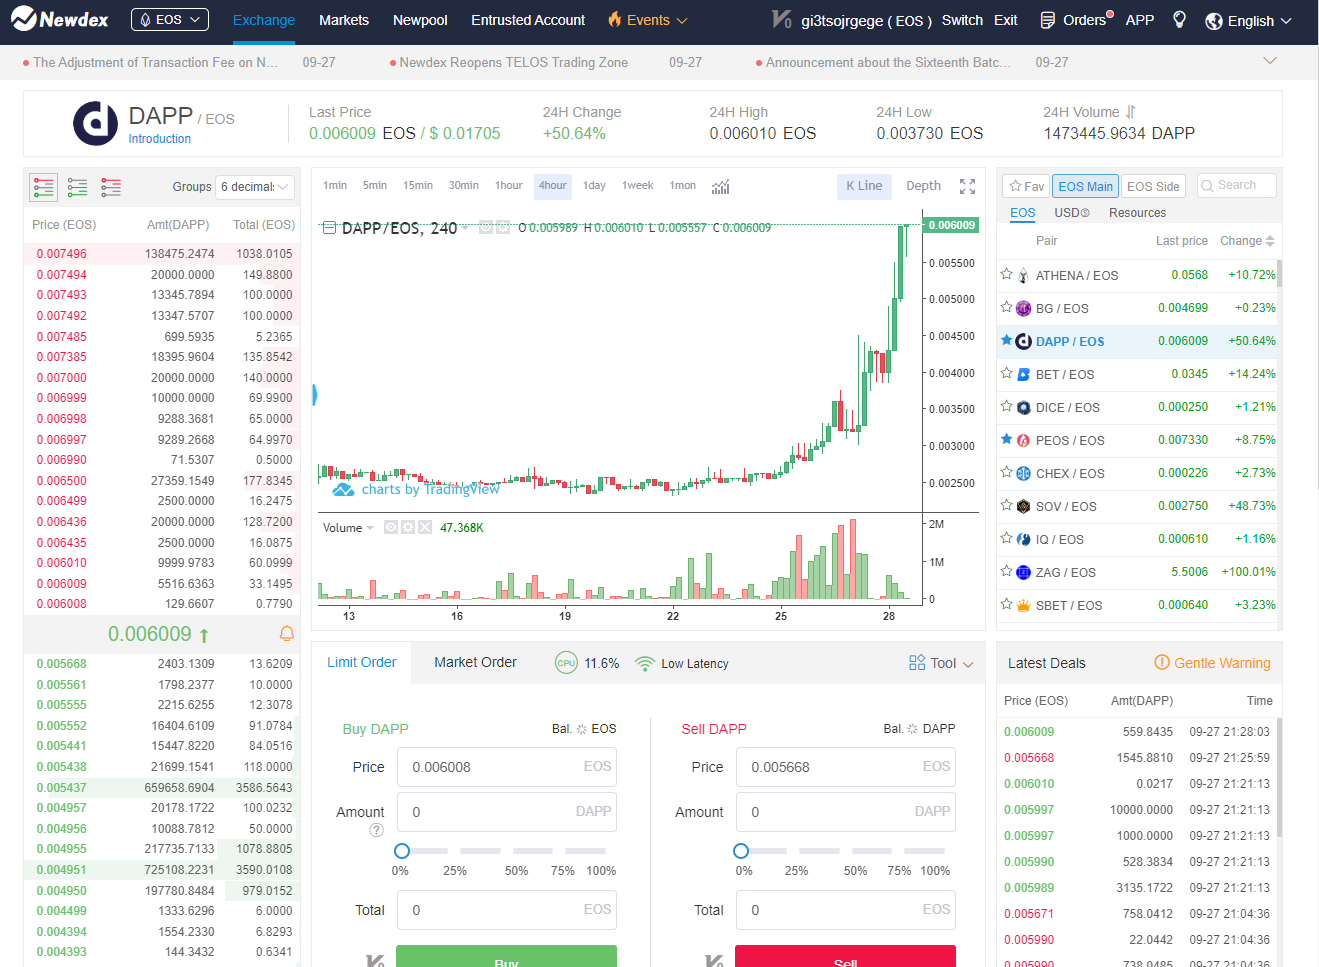Click the Amount help question-mark icon
This screenshot has height=967, width=1319.
pyautogui.click(x=376, y=830)
